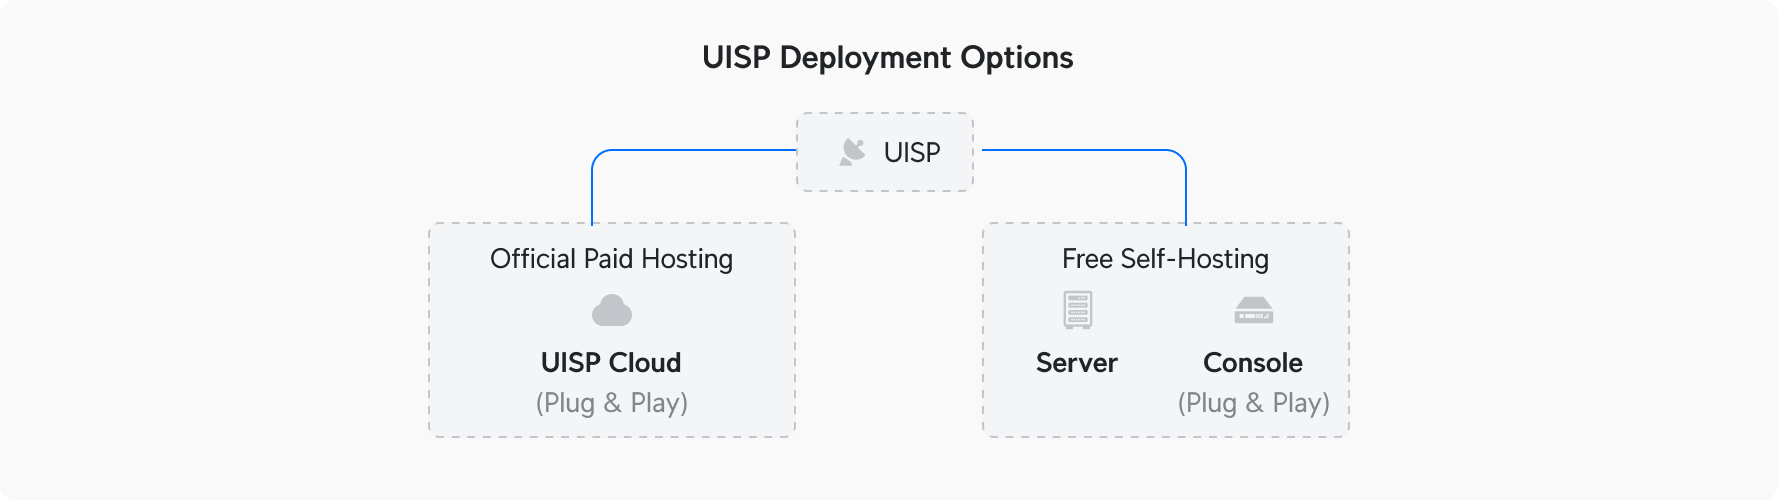Click the server rack icon
This screenshot has height=500, width=1778.
click(1077, 310)
